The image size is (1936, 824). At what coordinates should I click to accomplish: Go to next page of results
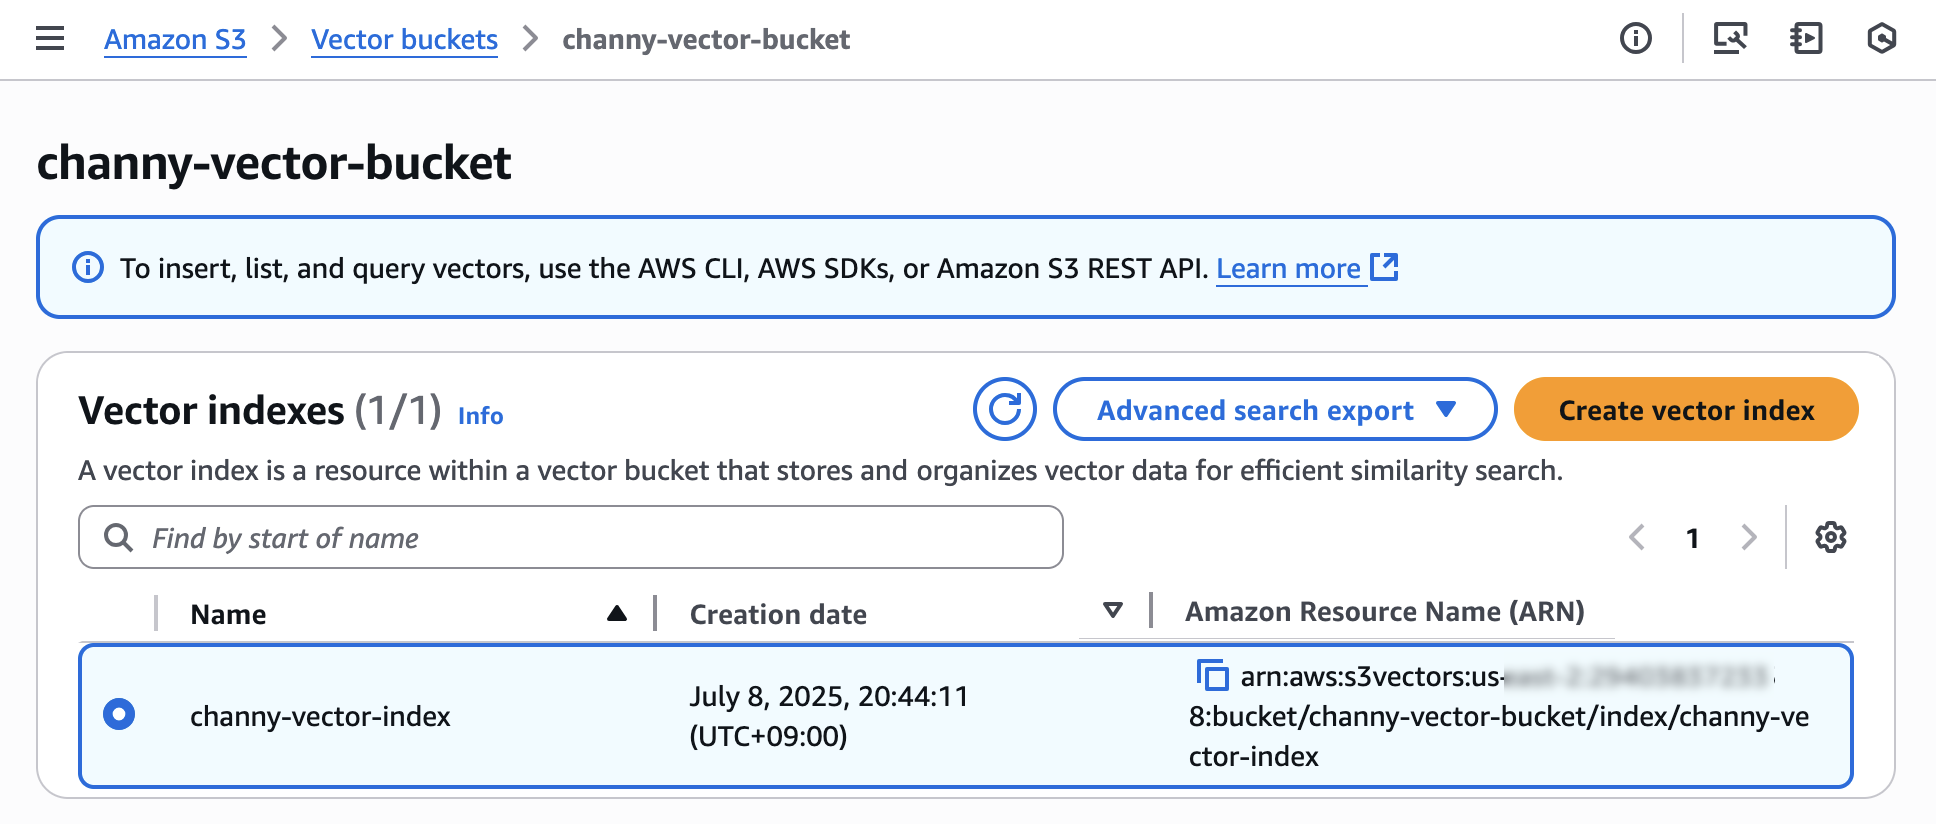pyautogui.click(x=1748, y=537)
